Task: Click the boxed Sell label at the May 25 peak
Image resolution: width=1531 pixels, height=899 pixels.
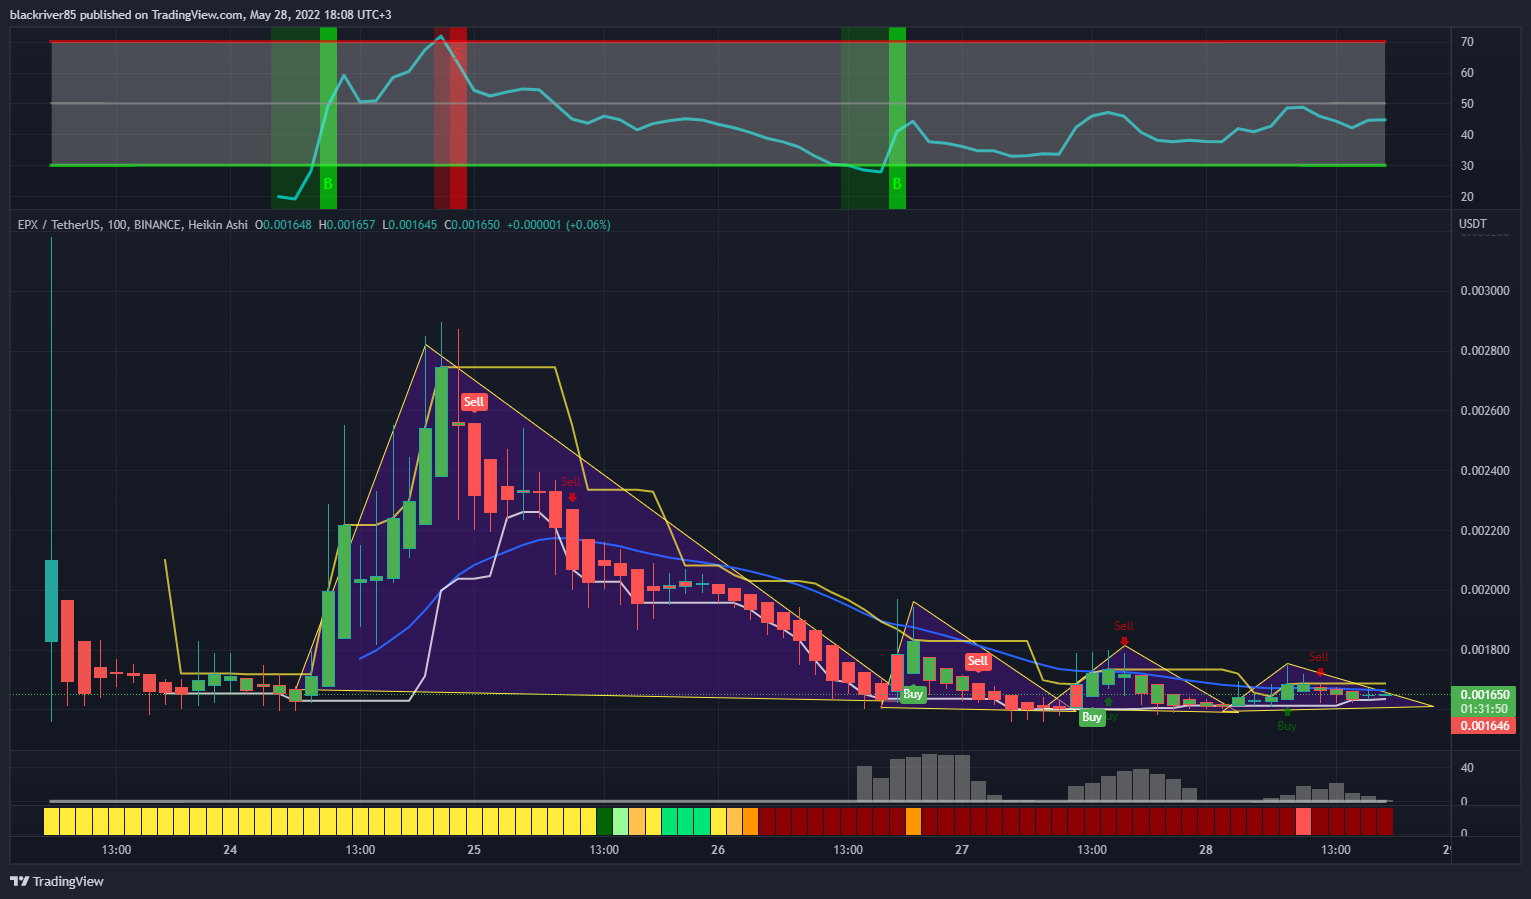Action: coord(474,402)
